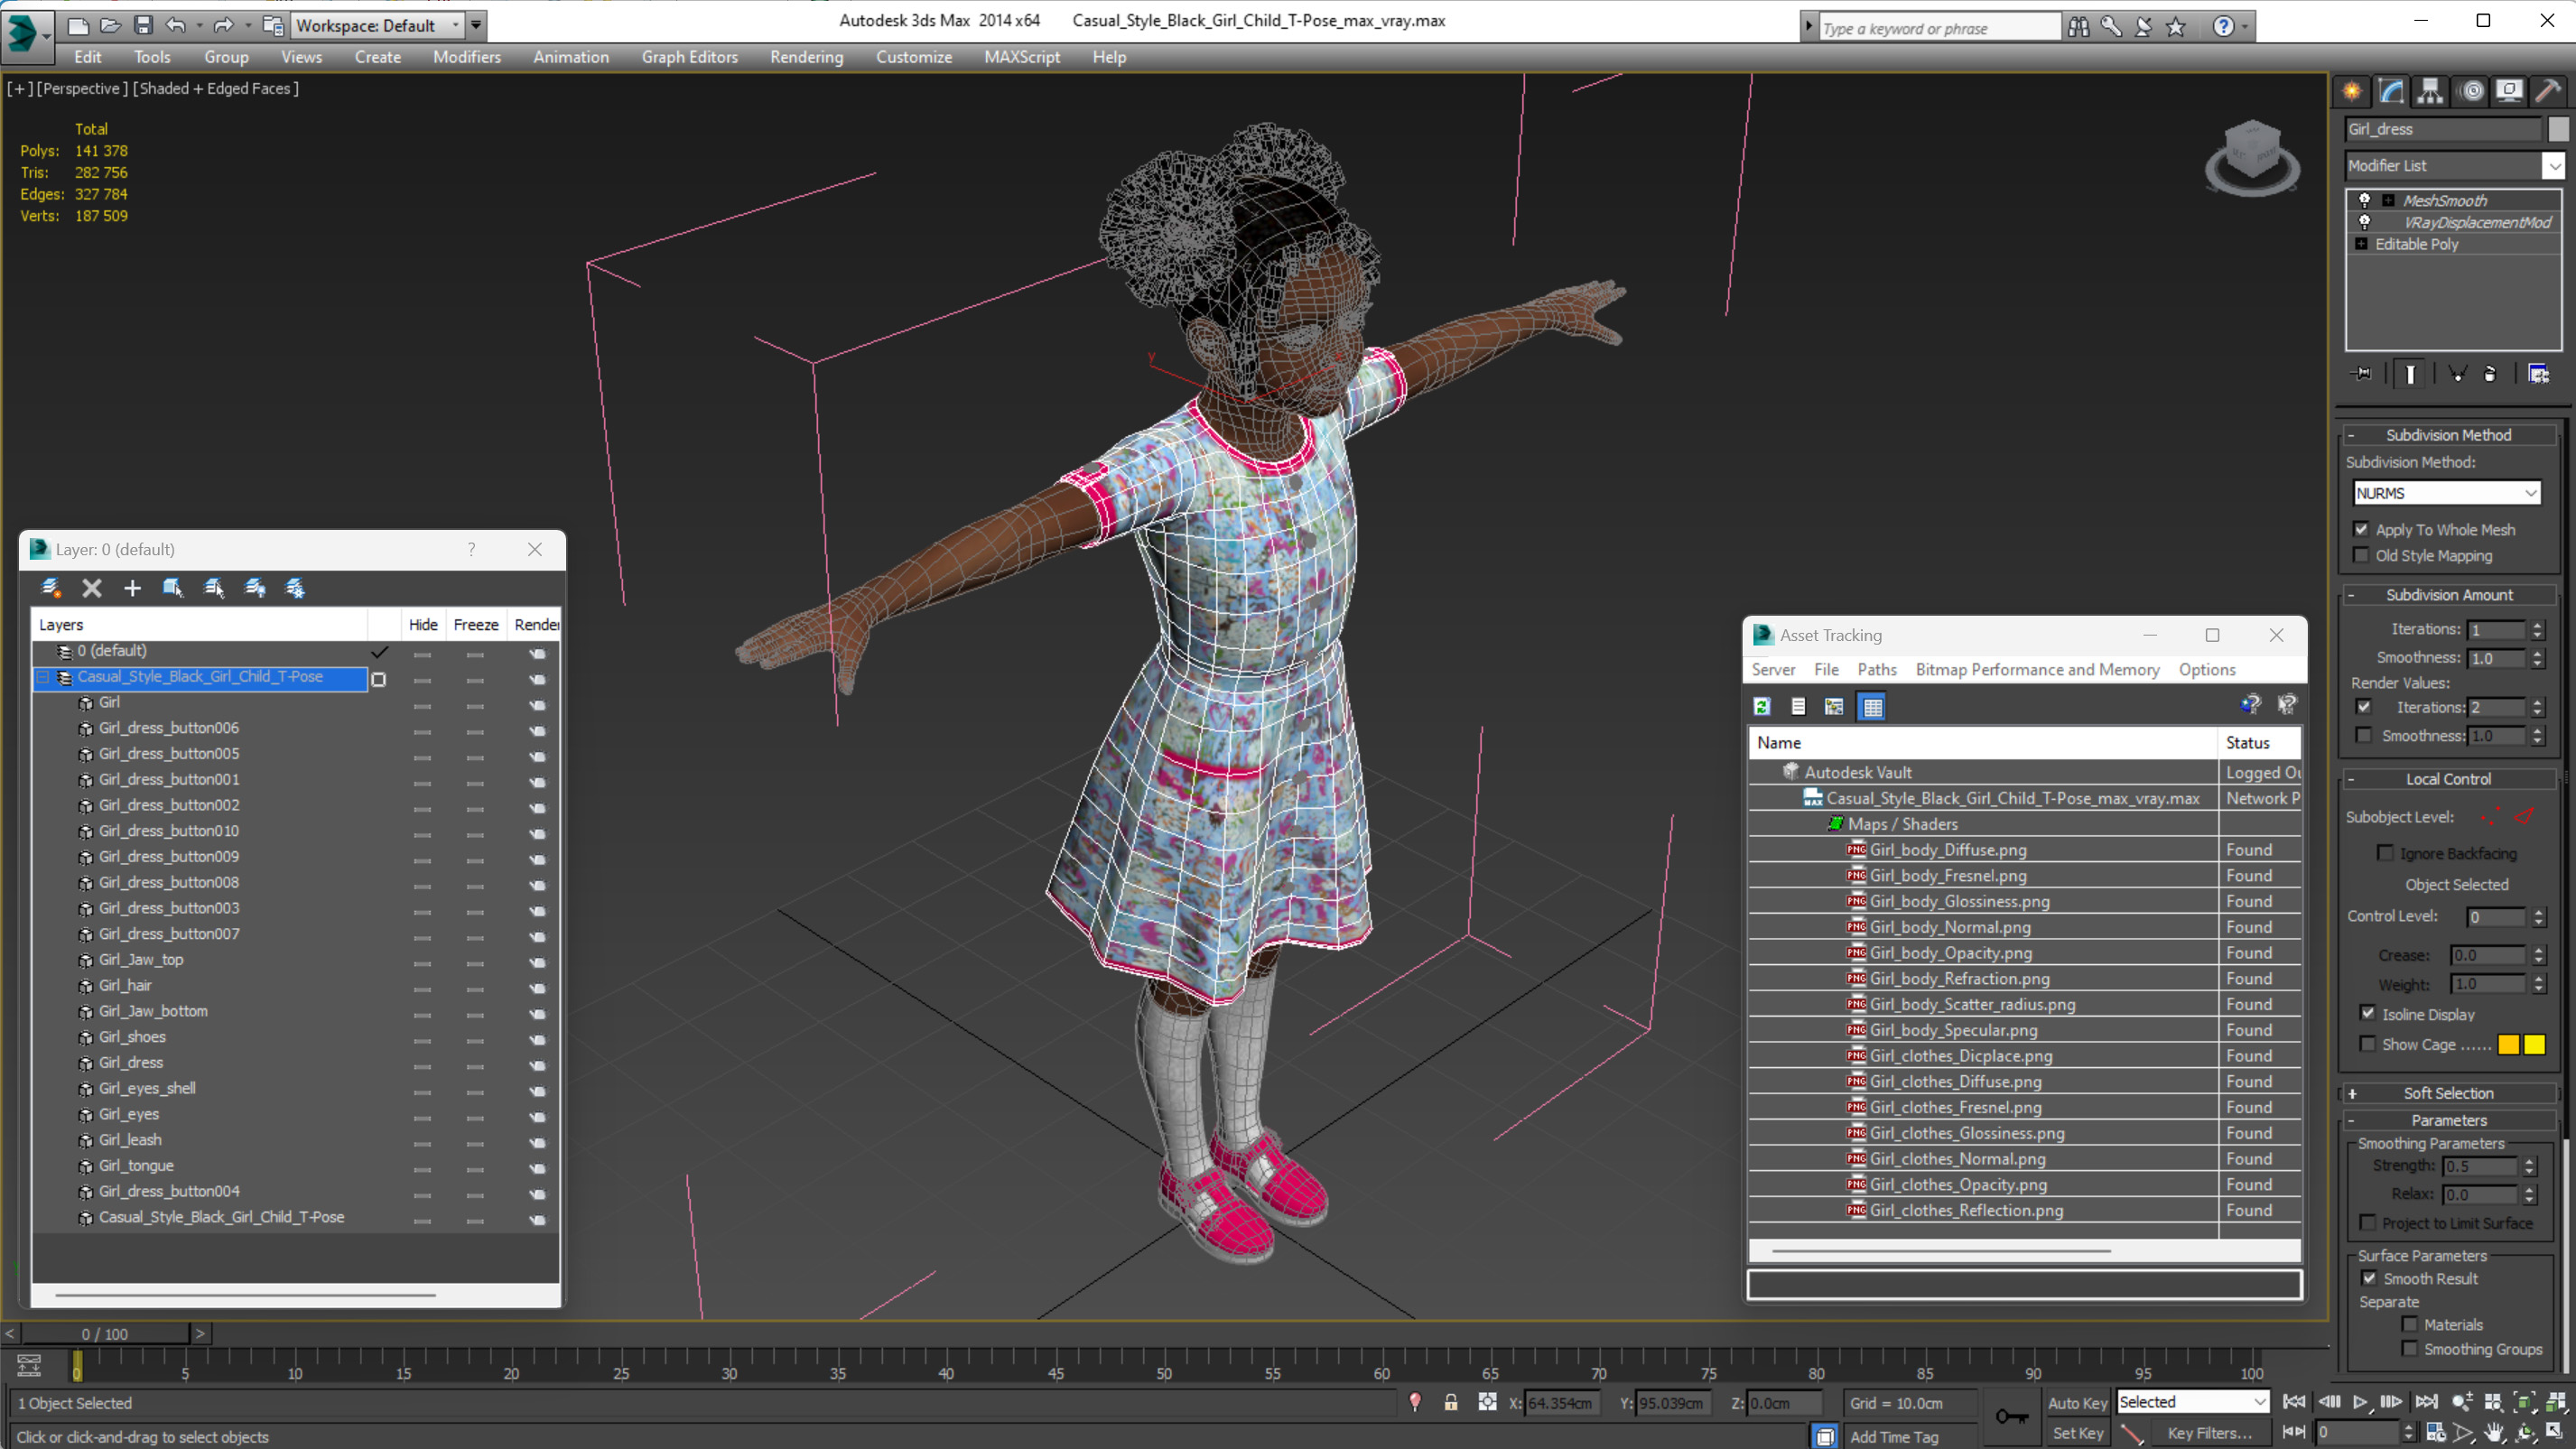Enable Old Style Mapping checkbox

2362,555
